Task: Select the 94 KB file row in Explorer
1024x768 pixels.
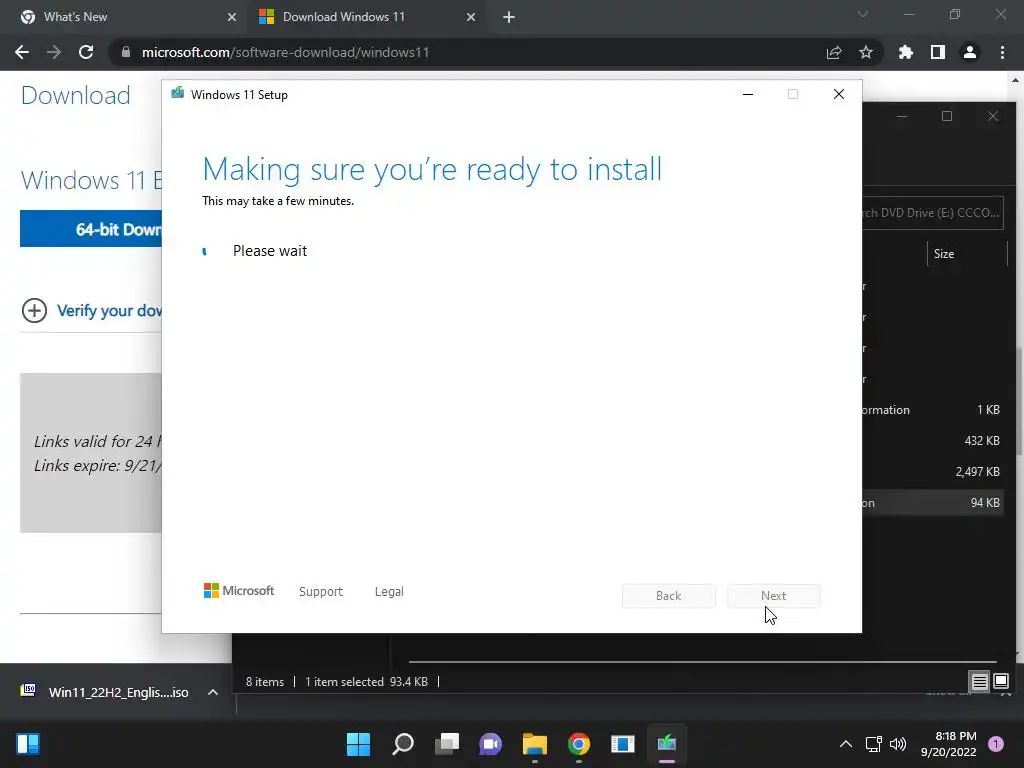Action: tap(932, 502)
